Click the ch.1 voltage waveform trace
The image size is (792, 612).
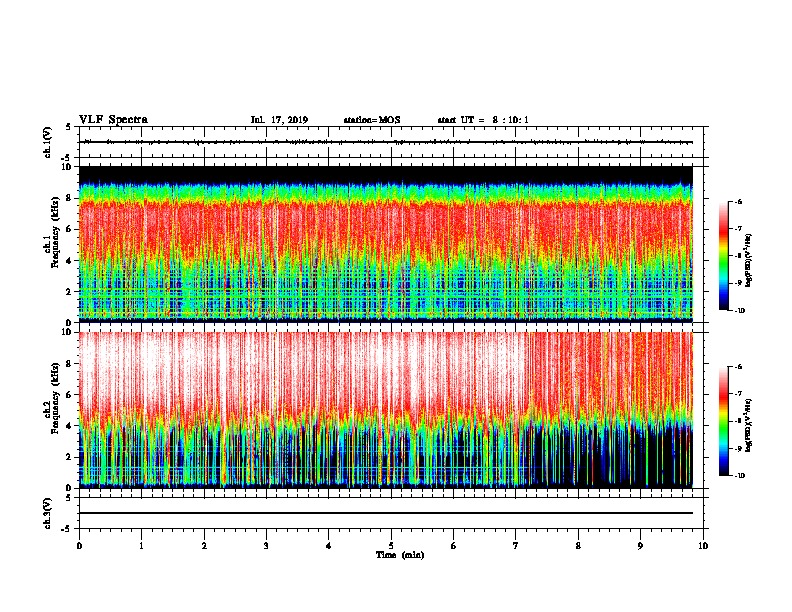(386, 142)
